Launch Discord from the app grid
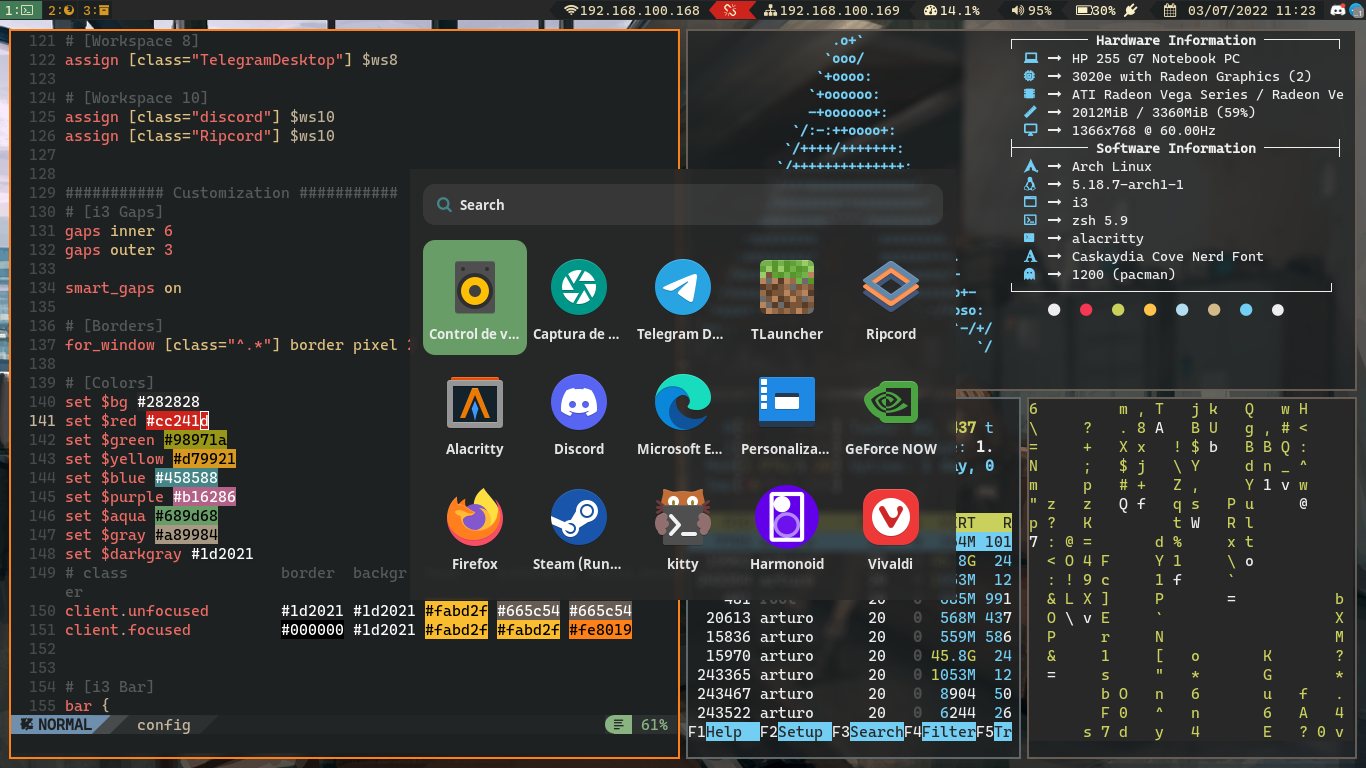Image resolution: width=1366 pixels, height=768 pixels. pos(579,412)
